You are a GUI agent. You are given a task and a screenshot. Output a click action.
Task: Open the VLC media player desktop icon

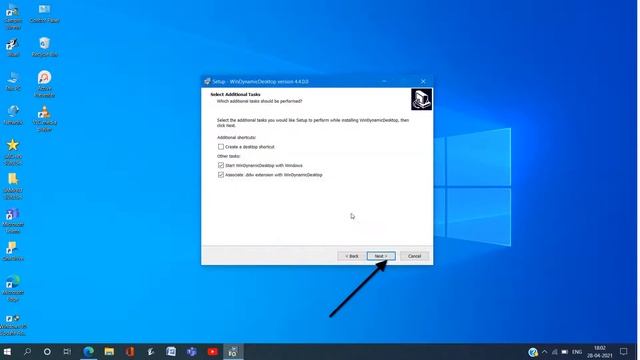click(x=44, y=118)
